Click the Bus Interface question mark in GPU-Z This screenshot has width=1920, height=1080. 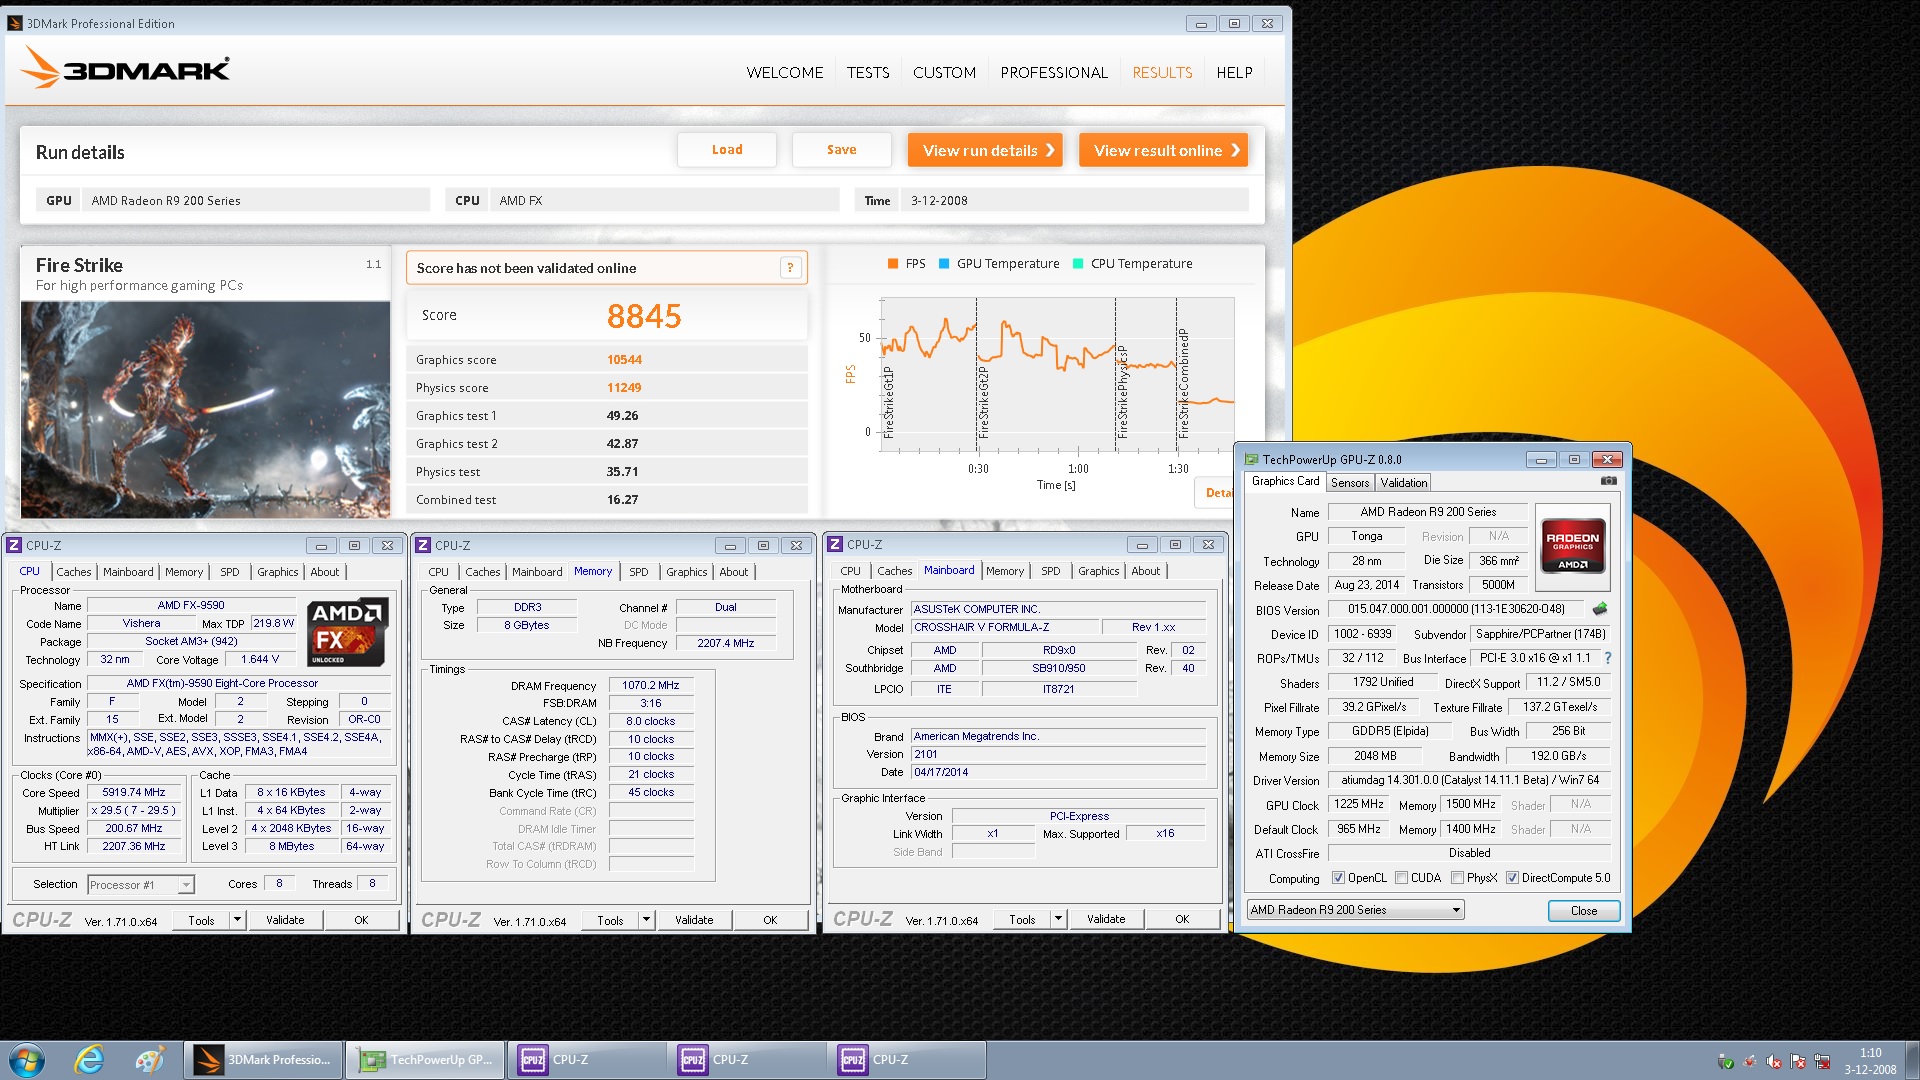[1608, 658]
